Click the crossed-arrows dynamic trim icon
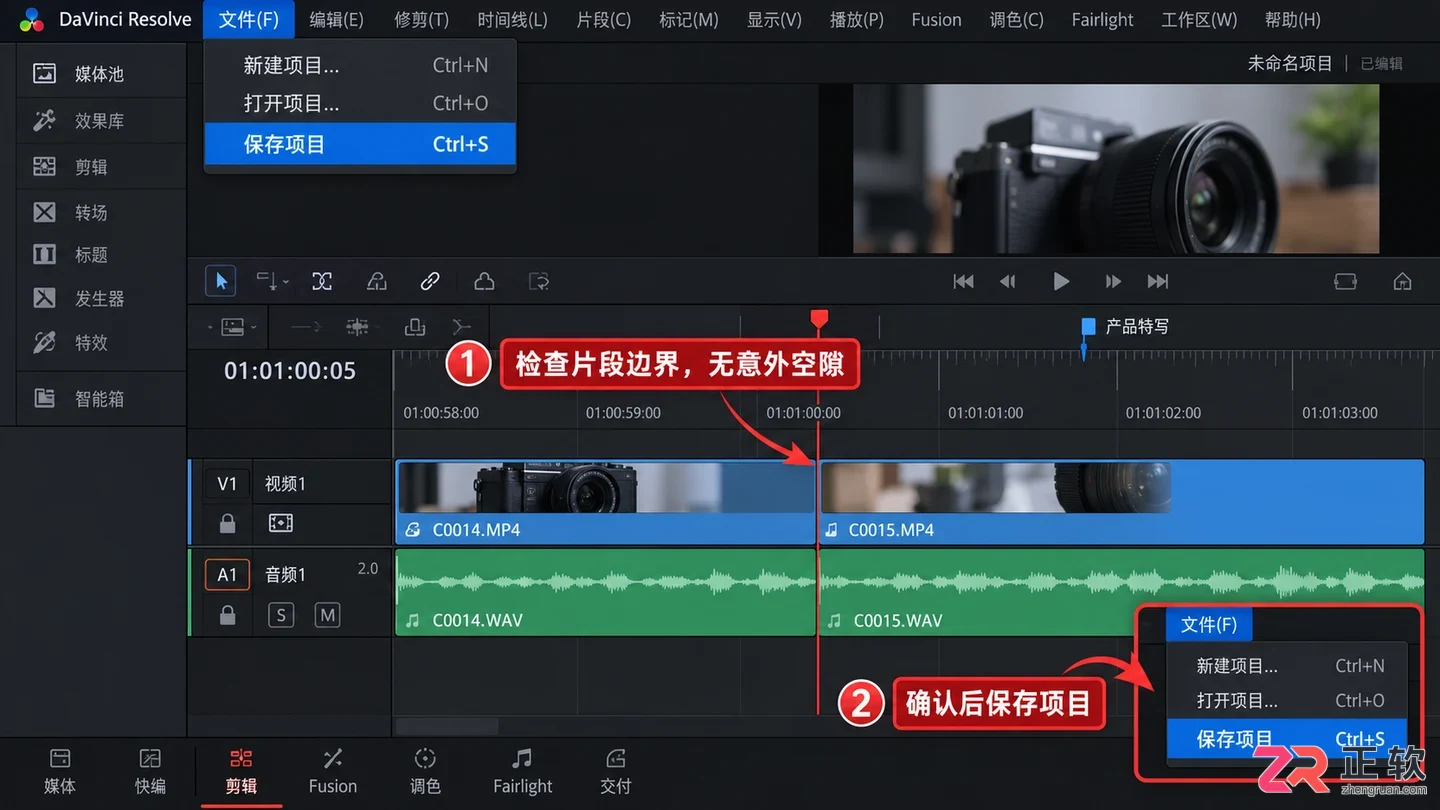 [x=322, y=281]
